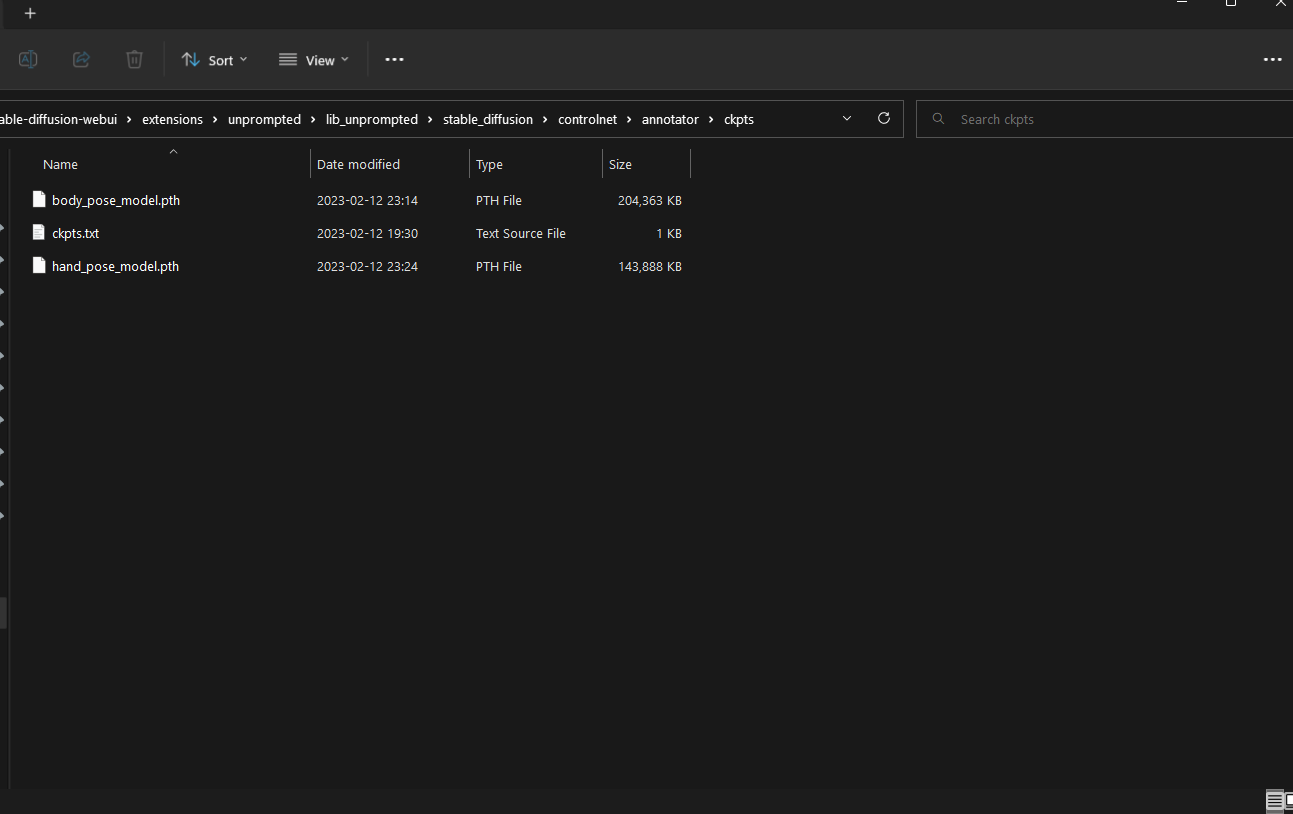
Task: Click Text Source File type cell
Action: [520, 233]
